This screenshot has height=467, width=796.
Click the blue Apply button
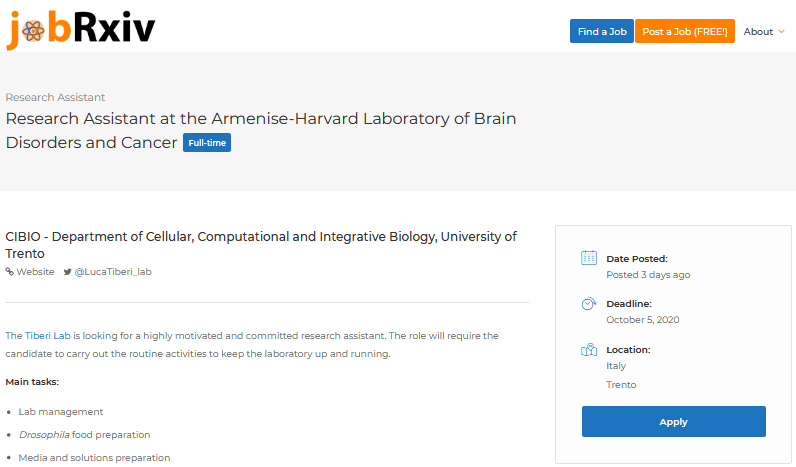(674, 421)
